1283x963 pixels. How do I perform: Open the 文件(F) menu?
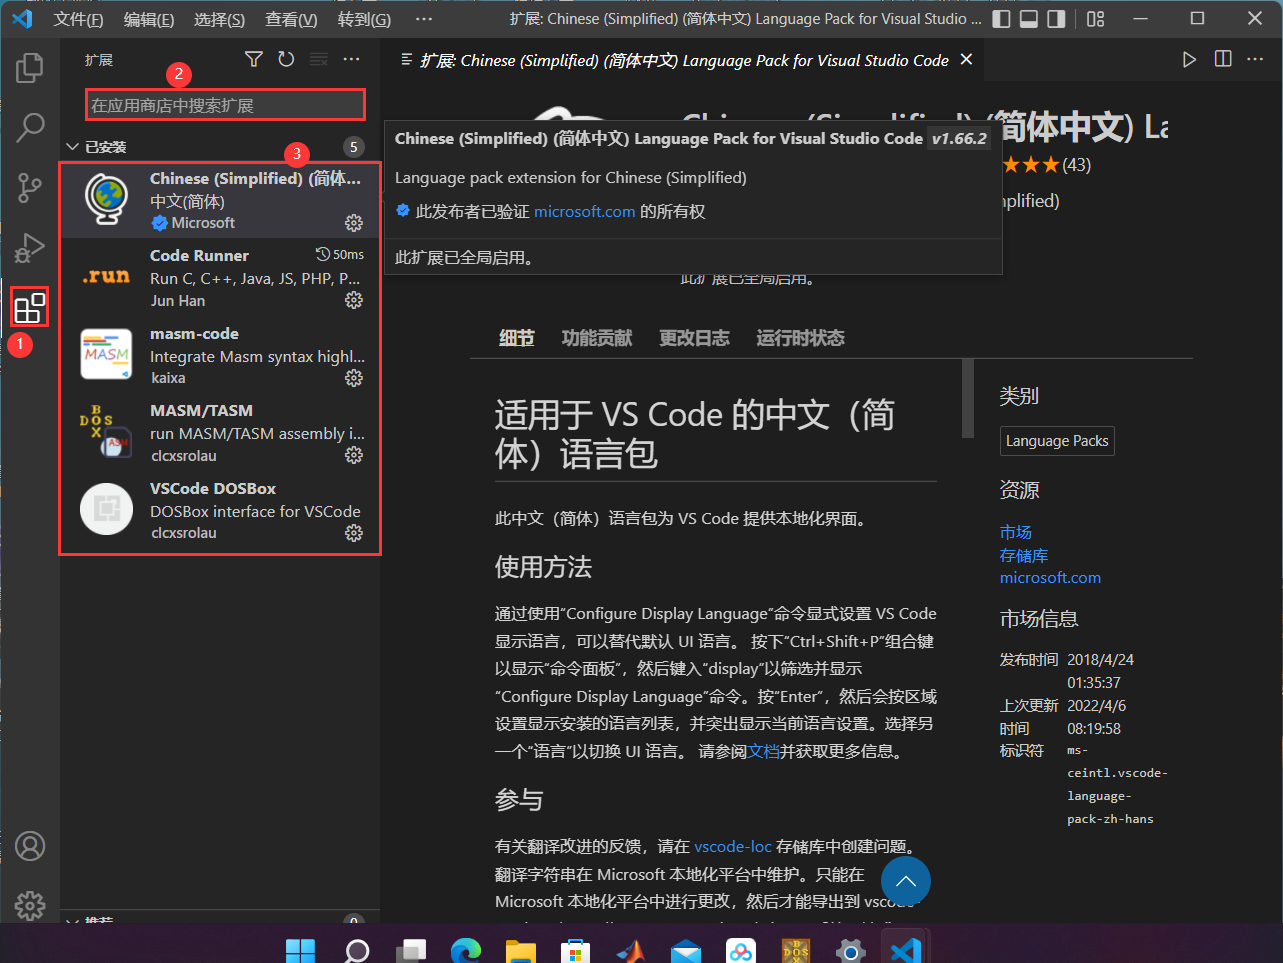78,19
